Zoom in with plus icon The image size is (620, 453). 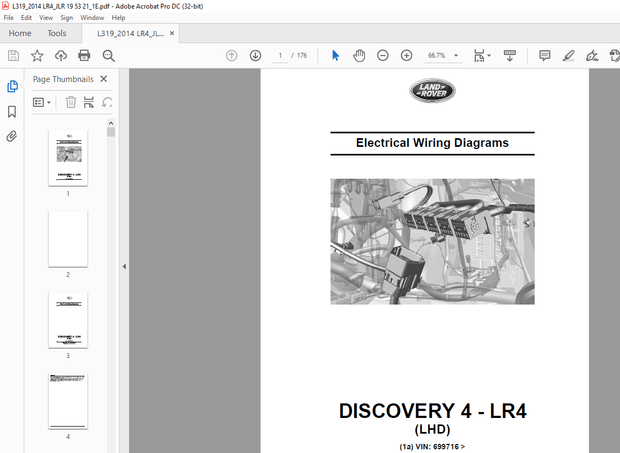(x=406, y=56)
